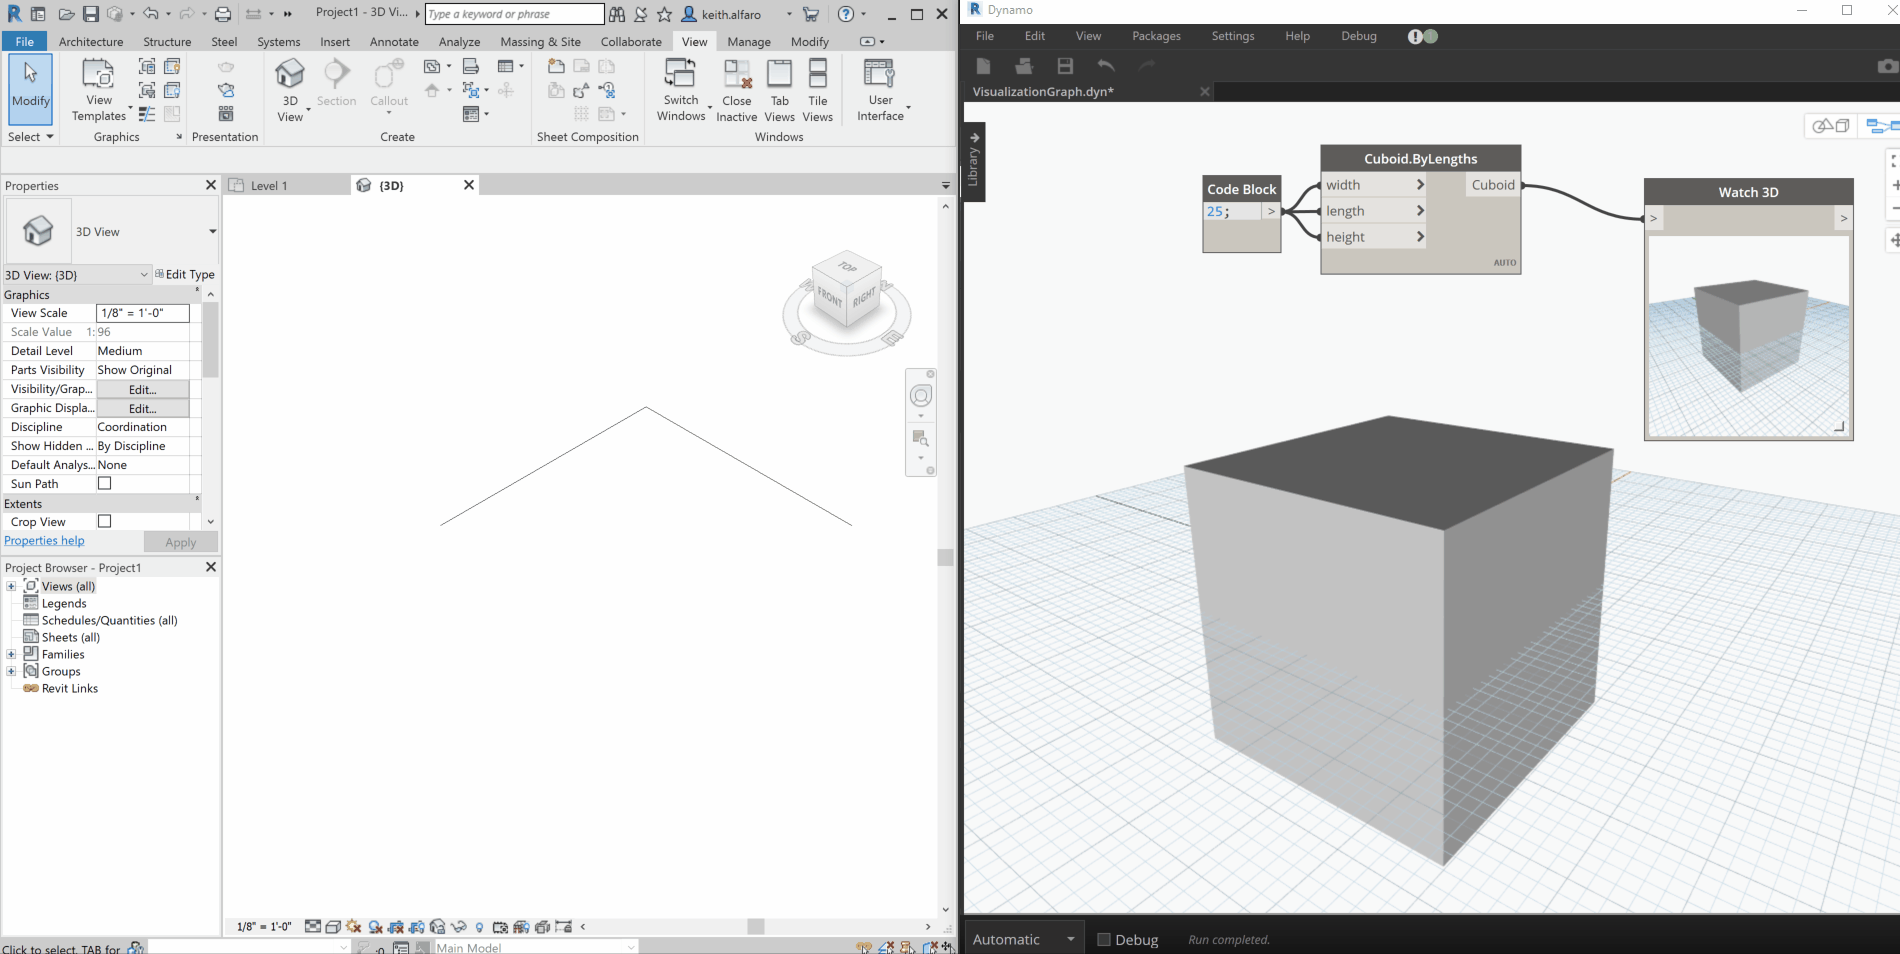This screenshot has width=1900, height=954.
Task: Open the Architecture ribbon tab
Action: (91, 41)
